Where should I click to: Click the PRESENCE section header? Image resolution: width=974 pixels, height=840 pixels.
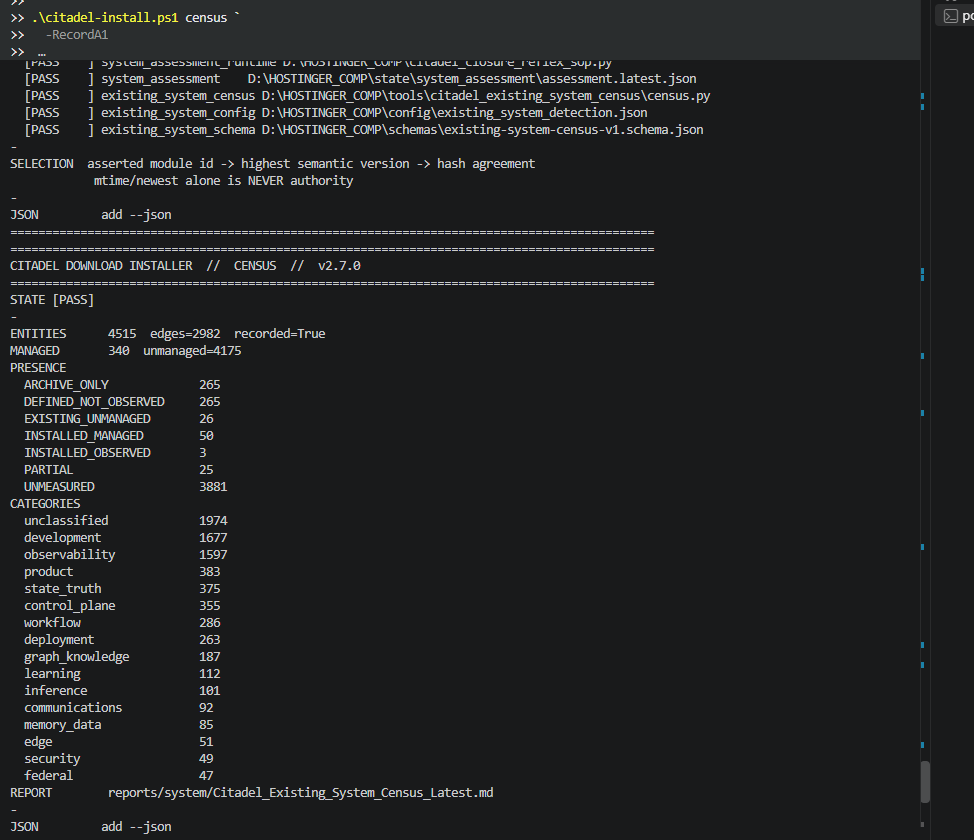tap(38, 368)
